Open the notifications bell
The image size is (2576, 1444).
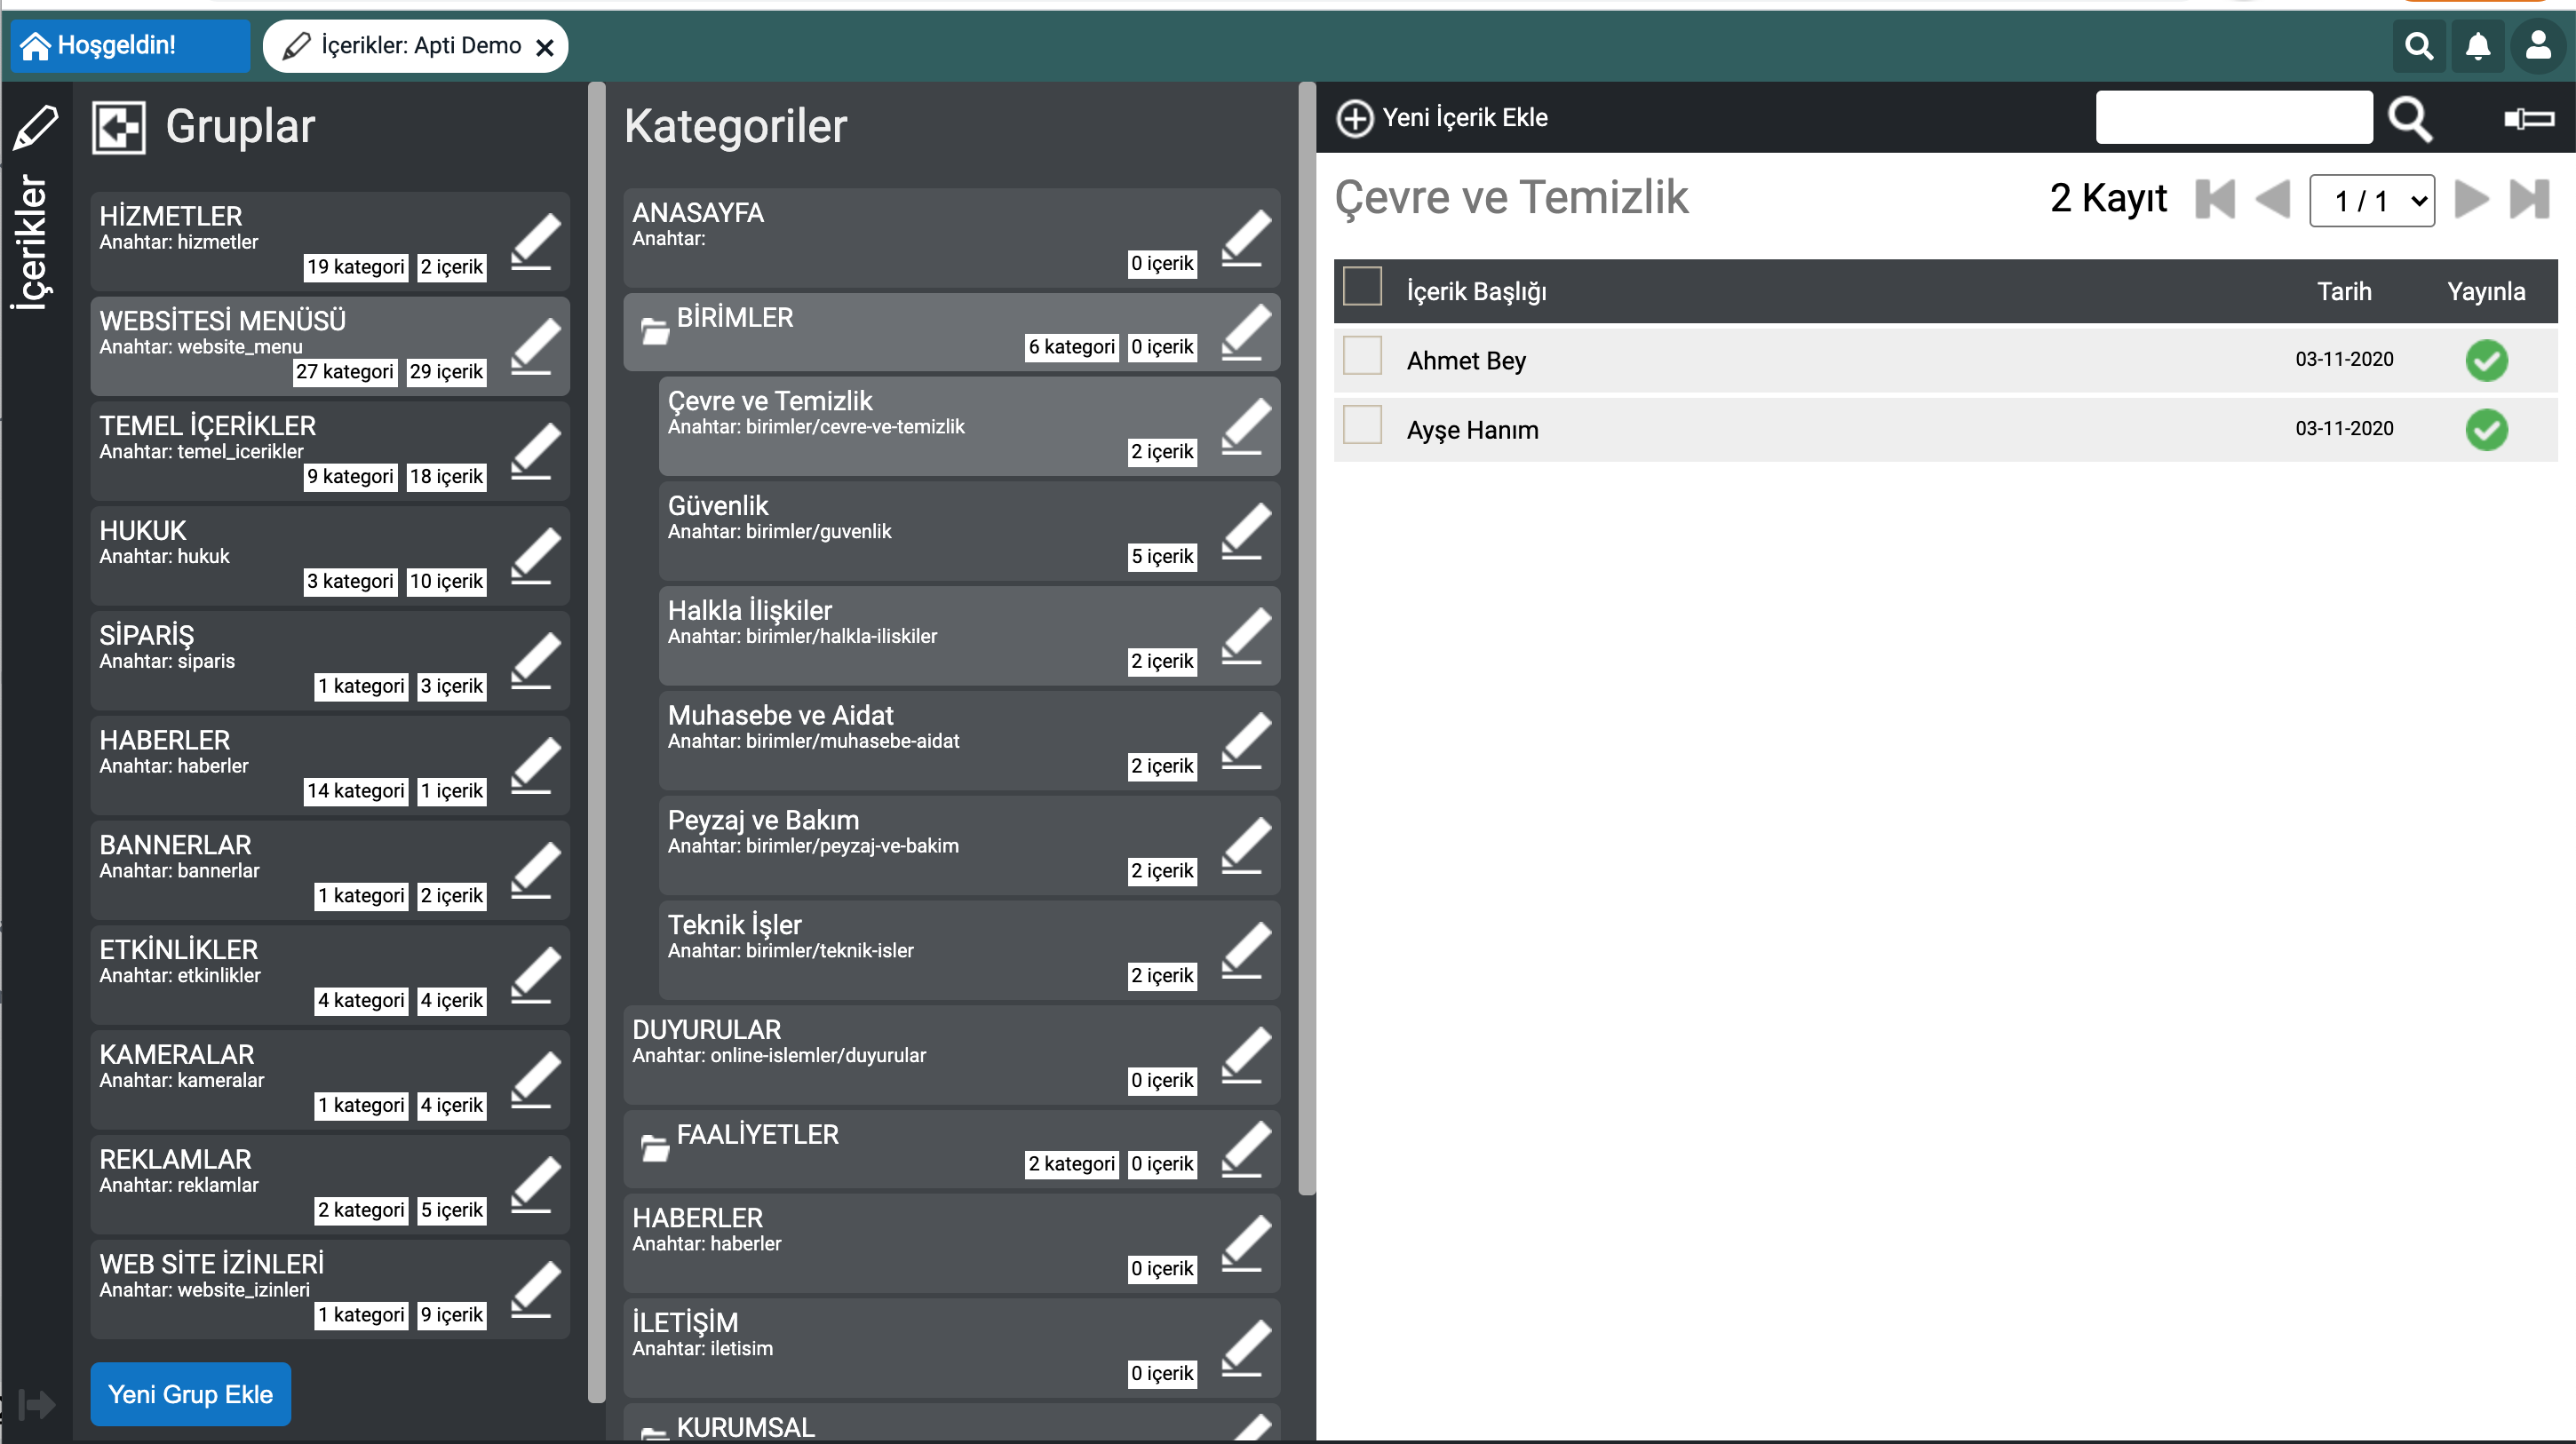coord(2477,46)
